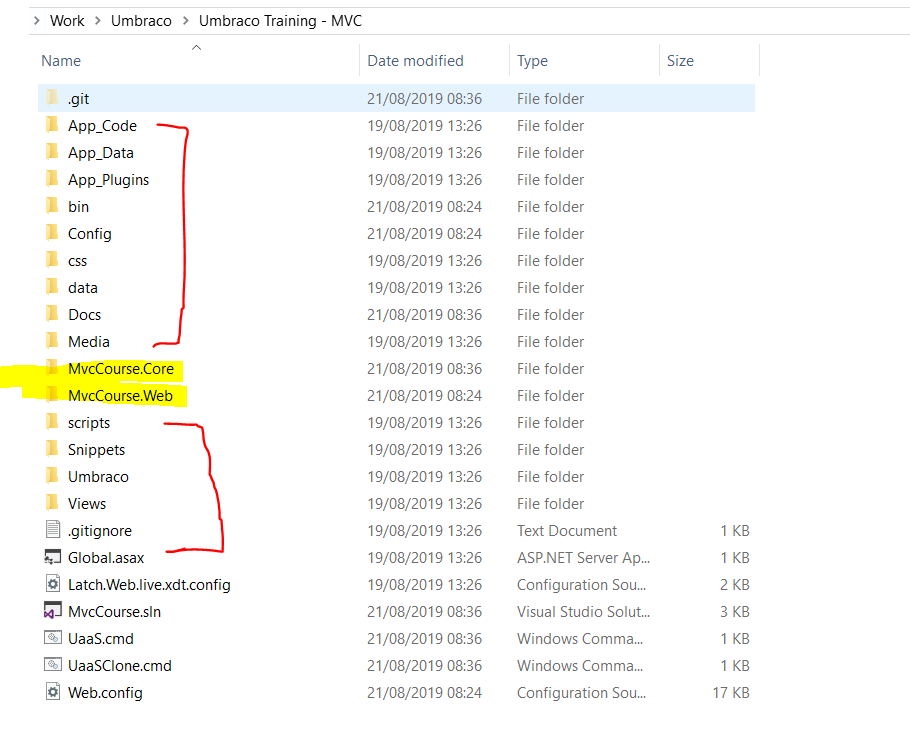
Task: Select the Media folder icon
Action: [52, 340]
